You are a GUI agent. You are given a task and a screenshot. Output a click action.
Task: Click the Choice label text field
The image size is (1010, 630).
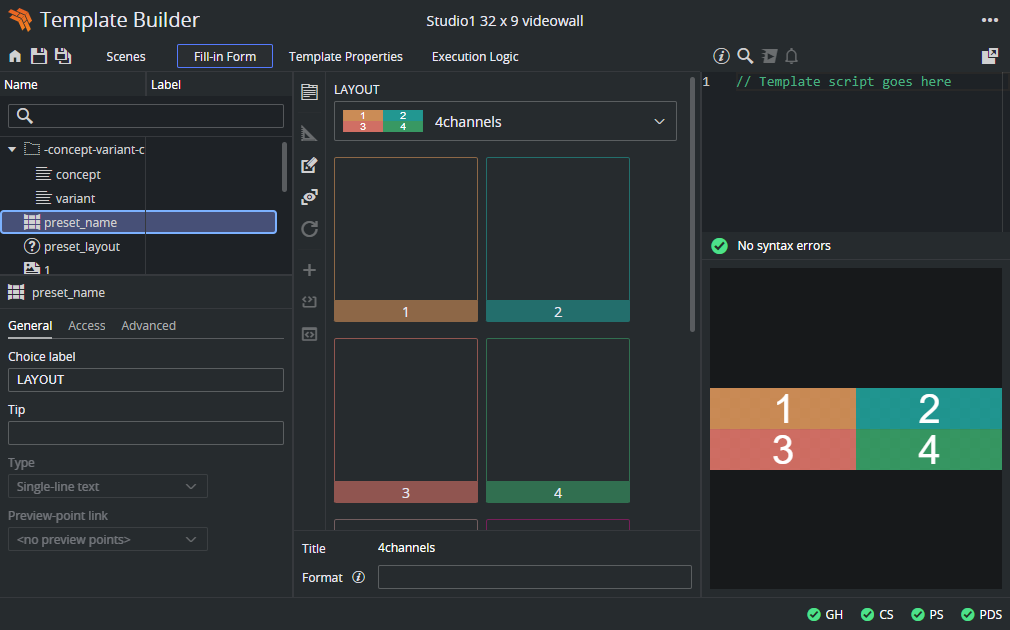point(146,380)
